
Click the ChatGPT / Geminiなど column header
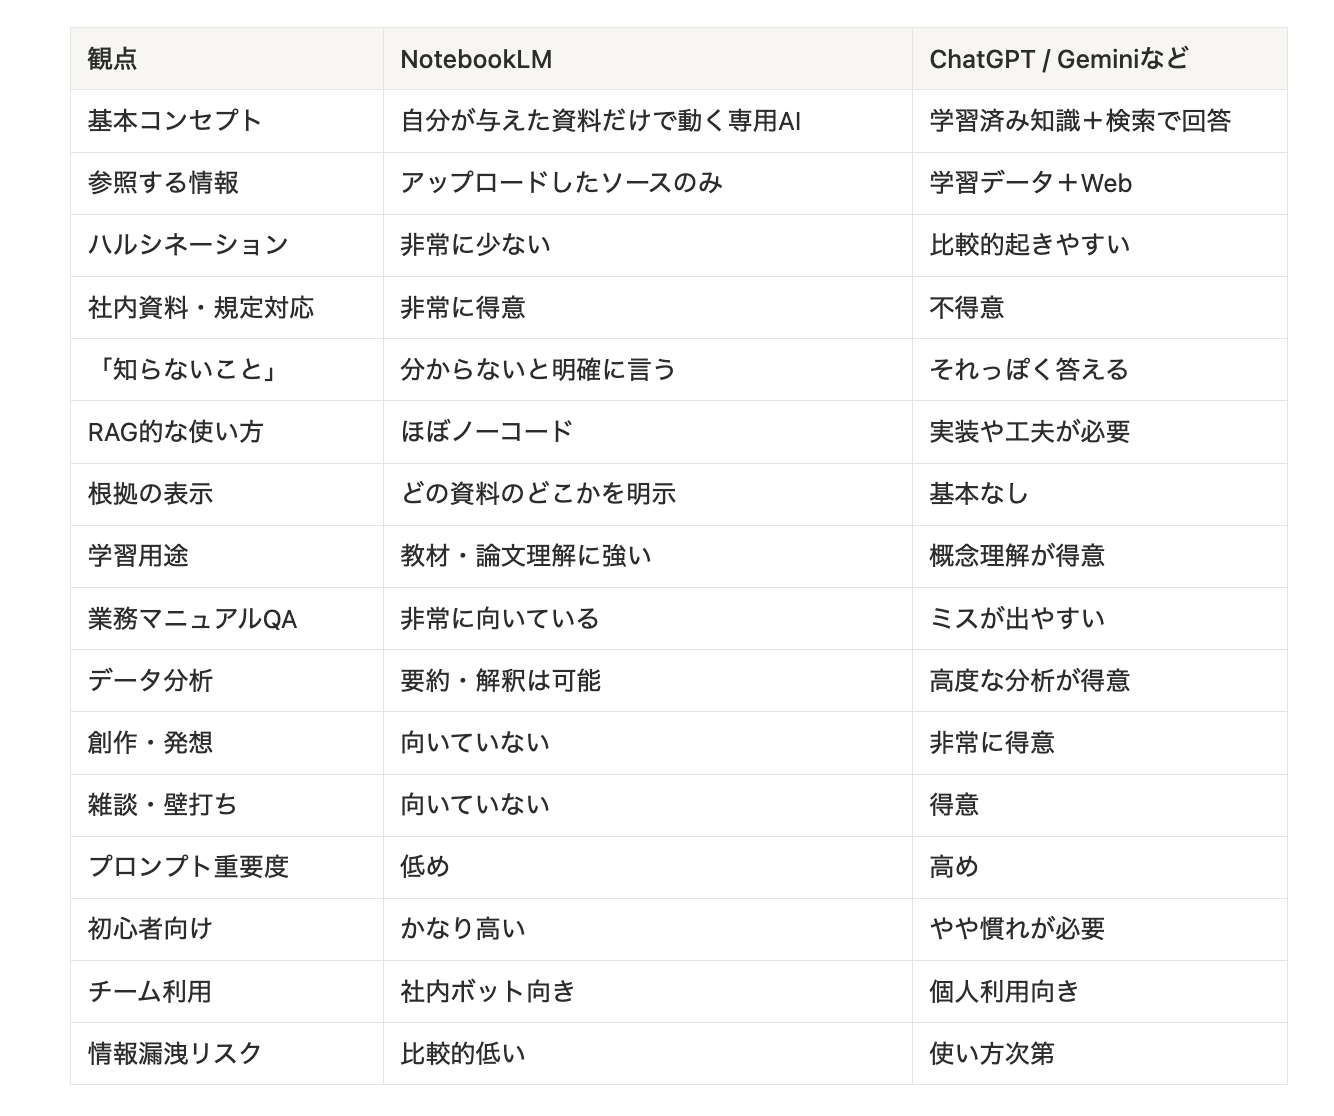pos(1059,59)
